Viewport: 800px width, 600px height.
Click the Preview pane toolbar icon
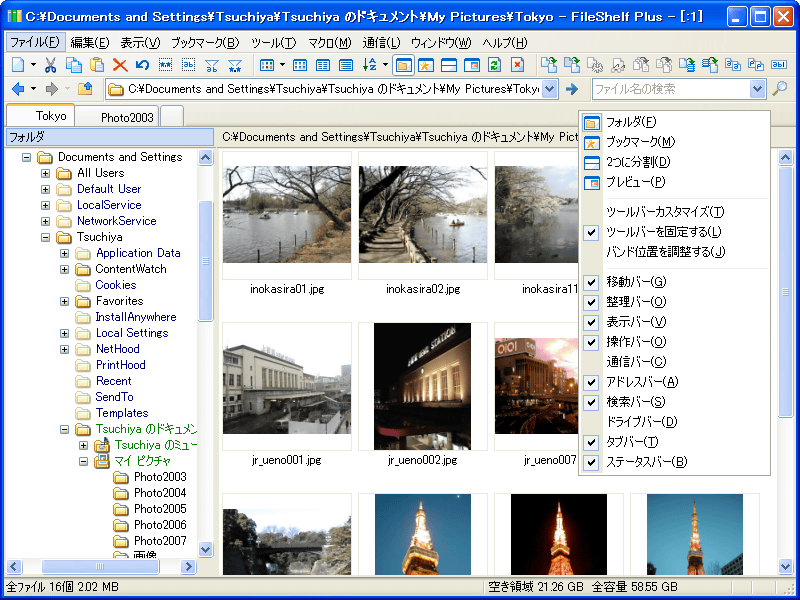(471, 65)
